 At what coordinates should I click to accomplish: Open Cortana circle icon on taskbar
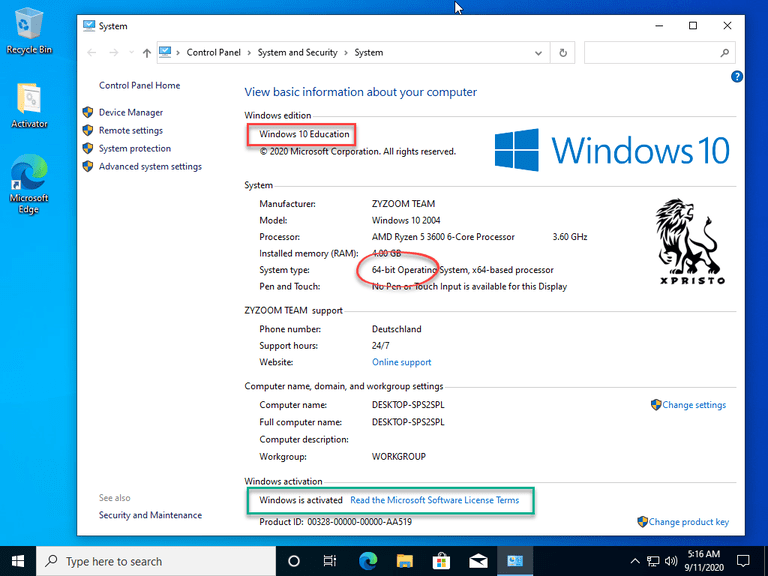(x=294, y=561)
